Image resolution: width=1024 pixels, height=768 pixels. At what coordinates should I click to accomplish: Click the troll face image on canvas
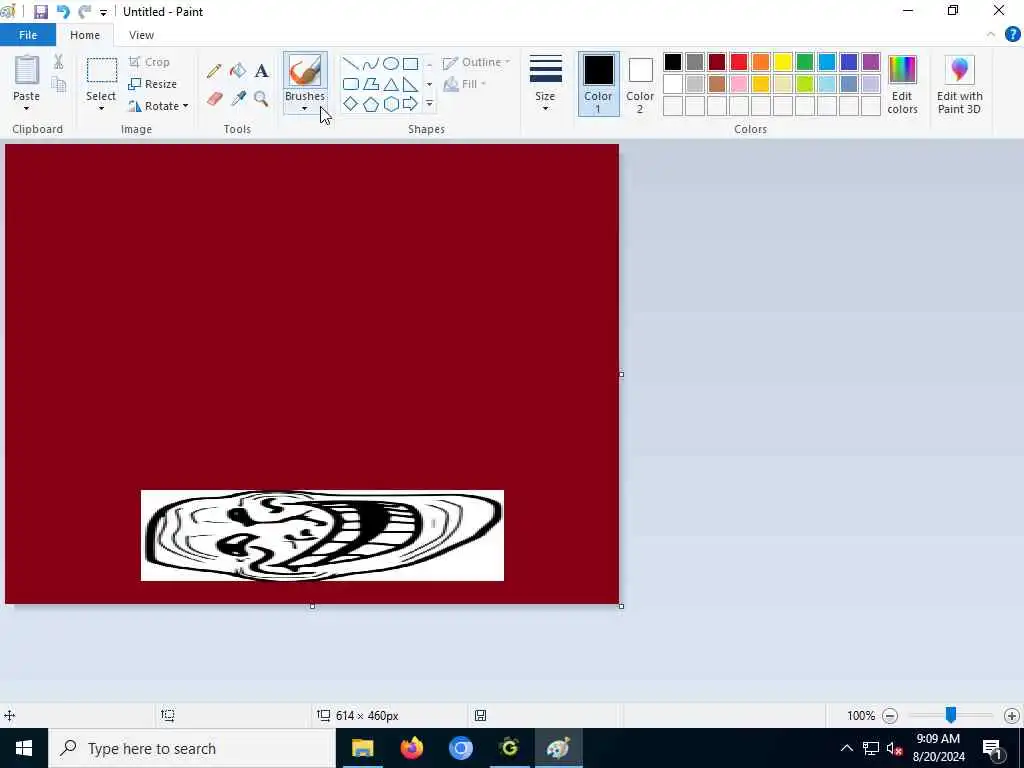pos(323,535)
